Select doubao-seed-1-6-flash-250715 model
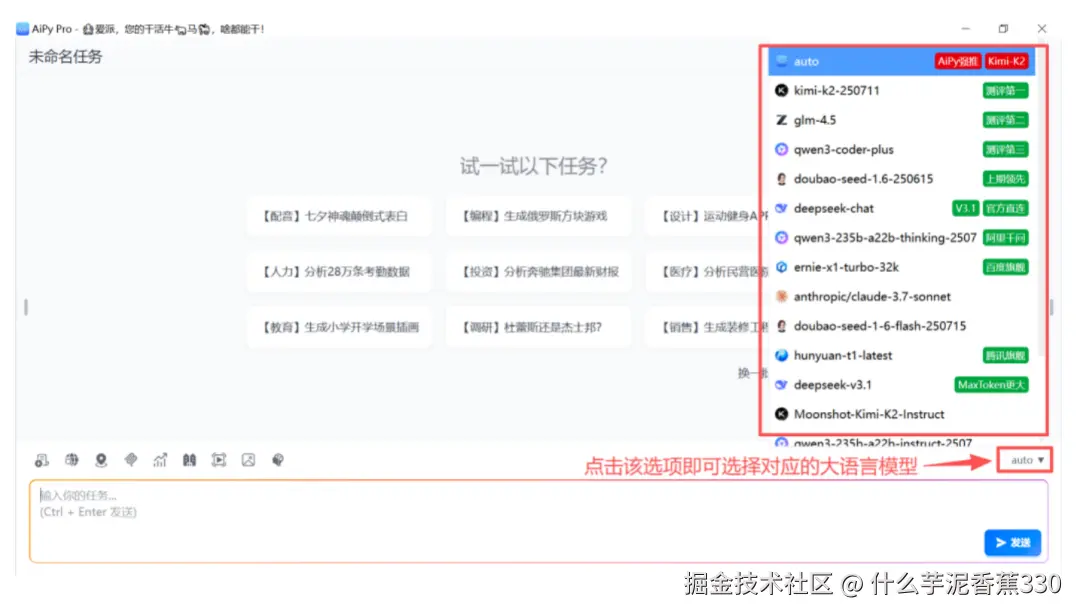This screenshot has width=1080, height=616. (x=902, y=326)
